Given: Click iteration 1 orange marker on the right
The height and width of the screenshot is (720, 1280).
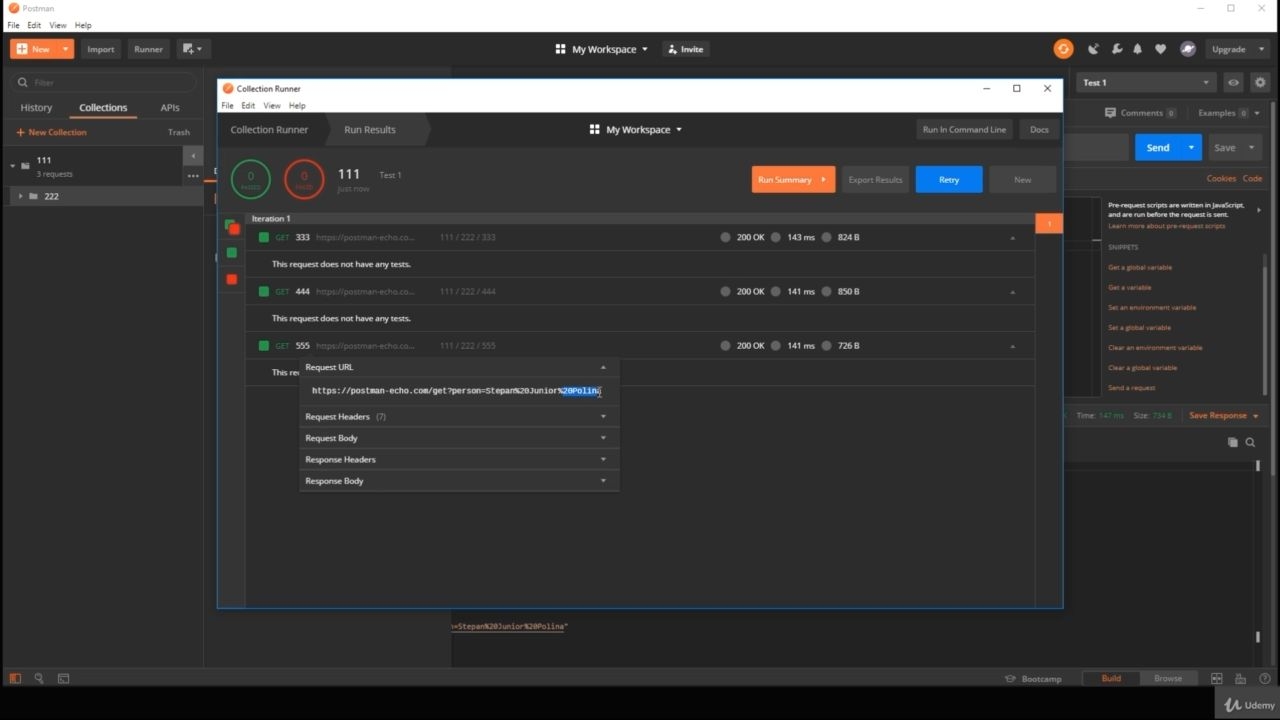Looking at the screenshot, I should coord(1049,224).
